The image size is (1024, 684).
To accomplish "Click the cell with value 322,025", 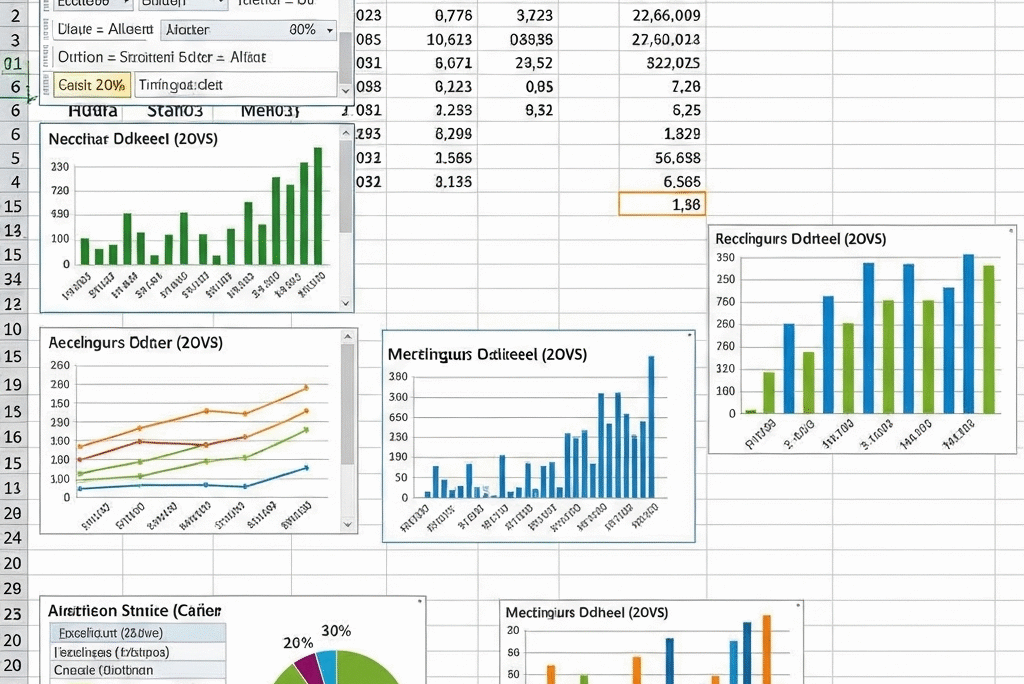I will (x=662, y=63).
